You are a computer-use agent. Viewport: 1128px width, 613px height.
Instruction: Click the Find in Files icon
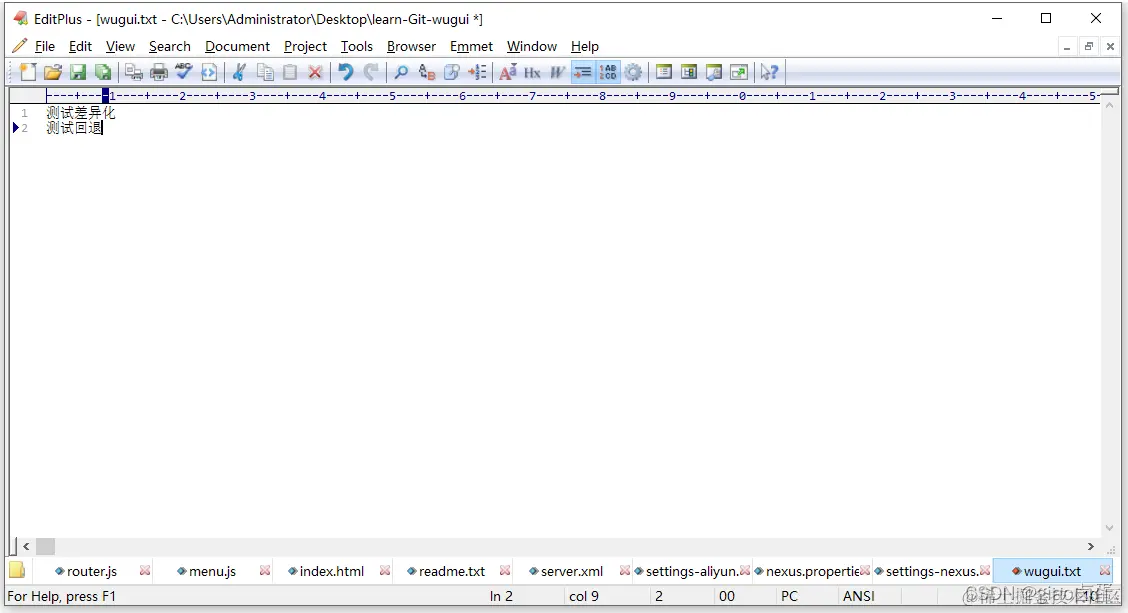(x=452, y=72)
